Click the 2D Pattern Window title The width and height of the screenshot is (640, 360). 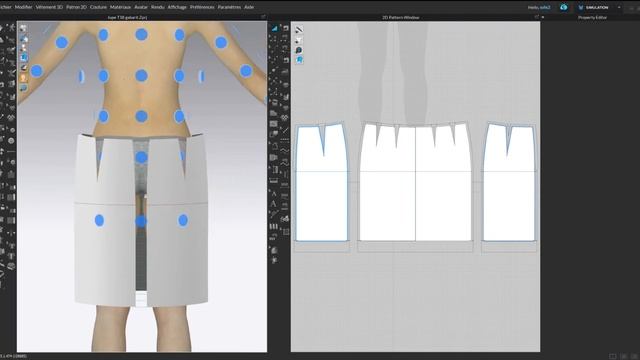(400, 18)
